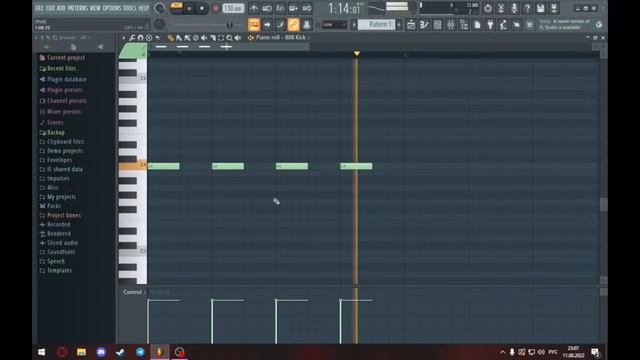
Task: Click the export/render icon beside save
Action: click(x=554, y=8)
